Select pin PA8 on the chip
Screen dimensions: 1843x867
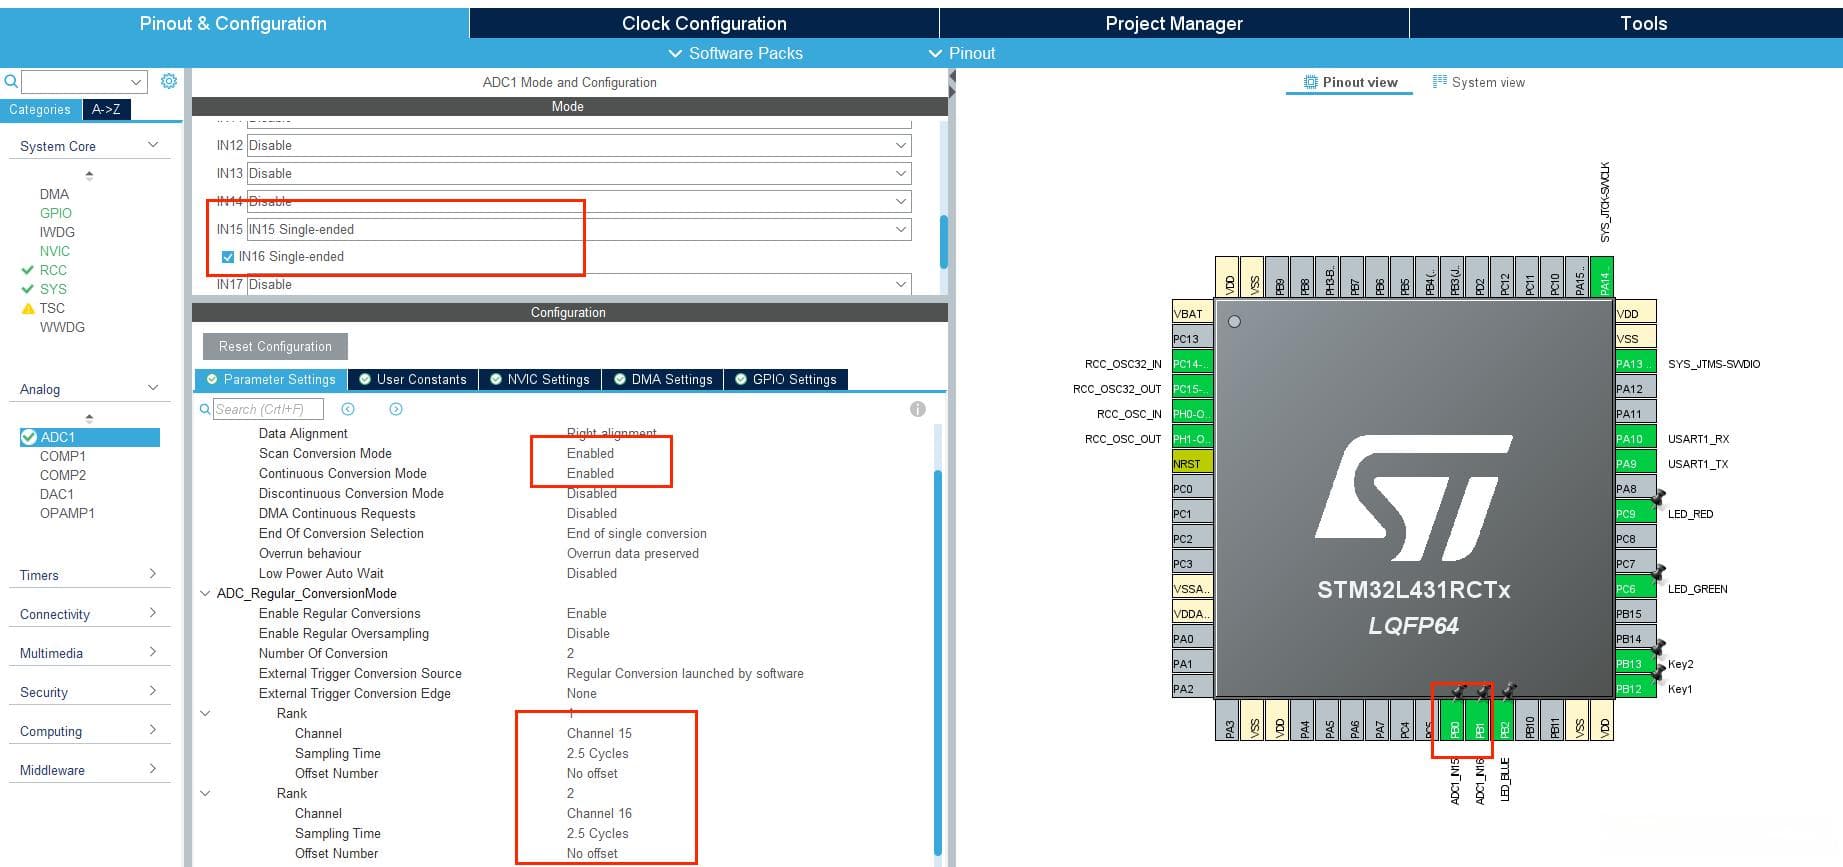pyautogui.click(x=1635, y=488)
